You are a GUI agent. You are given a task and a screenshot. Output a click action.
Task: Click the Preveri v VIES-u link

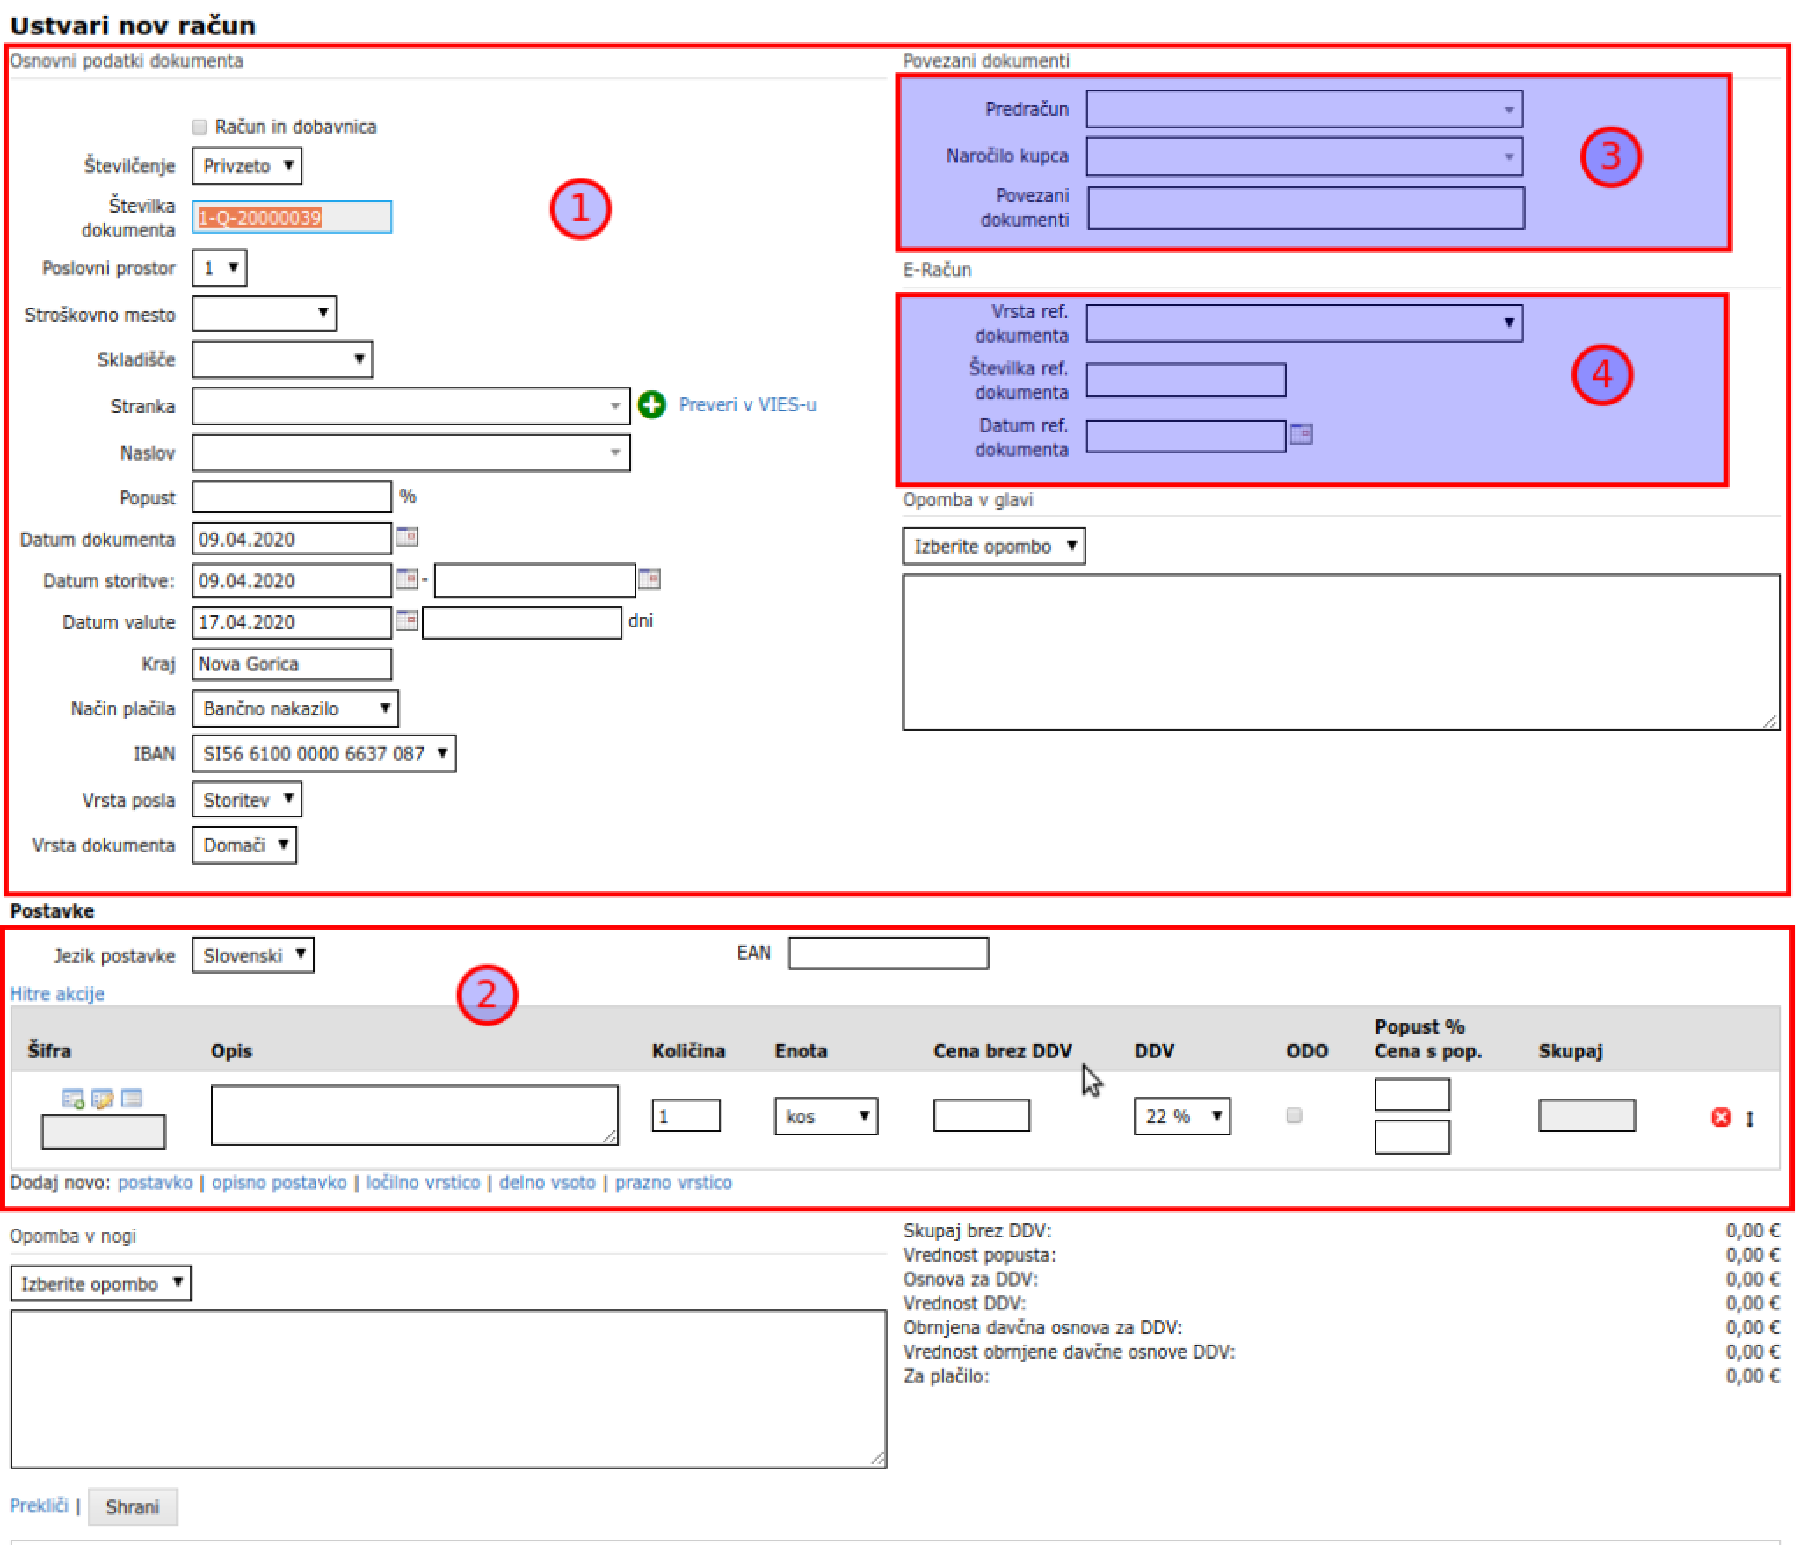(x=747, y=405)
